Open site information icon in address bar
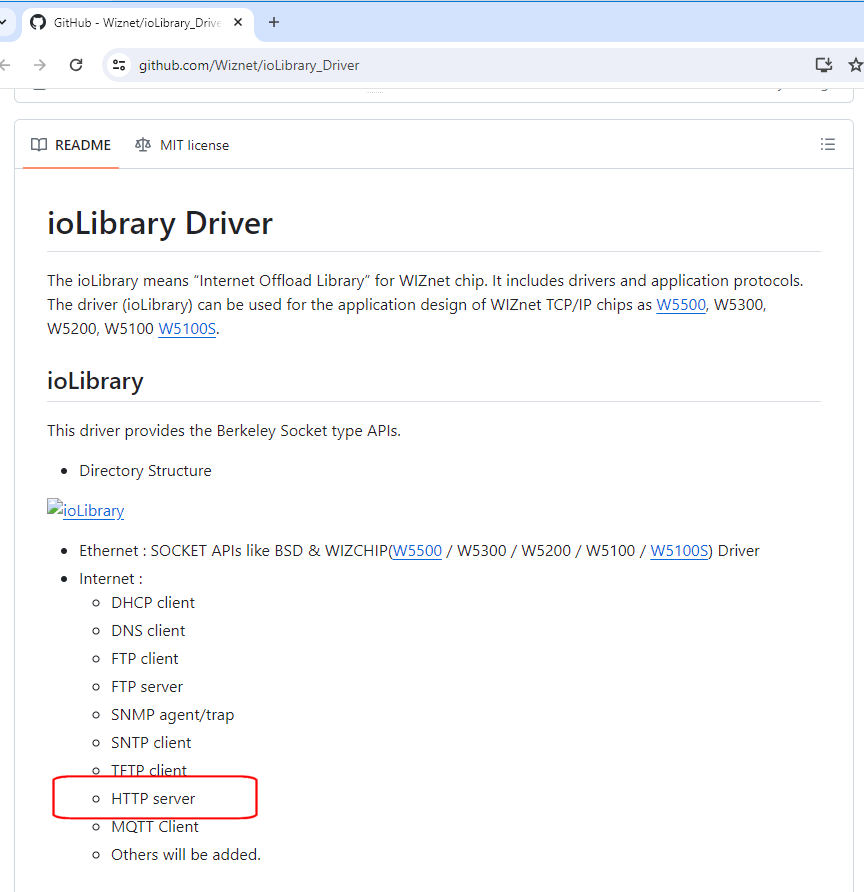 [119, 65]
